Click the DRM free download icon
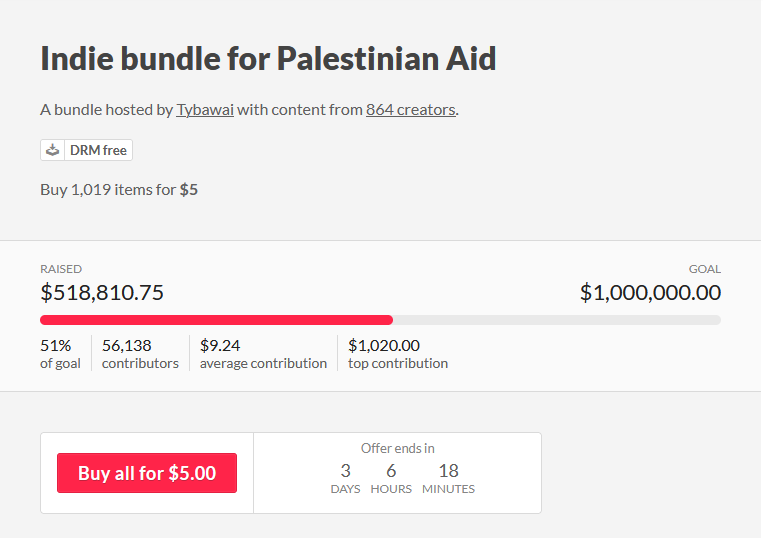This screenshot has height=538, width=763. click(x=53, y=150)
